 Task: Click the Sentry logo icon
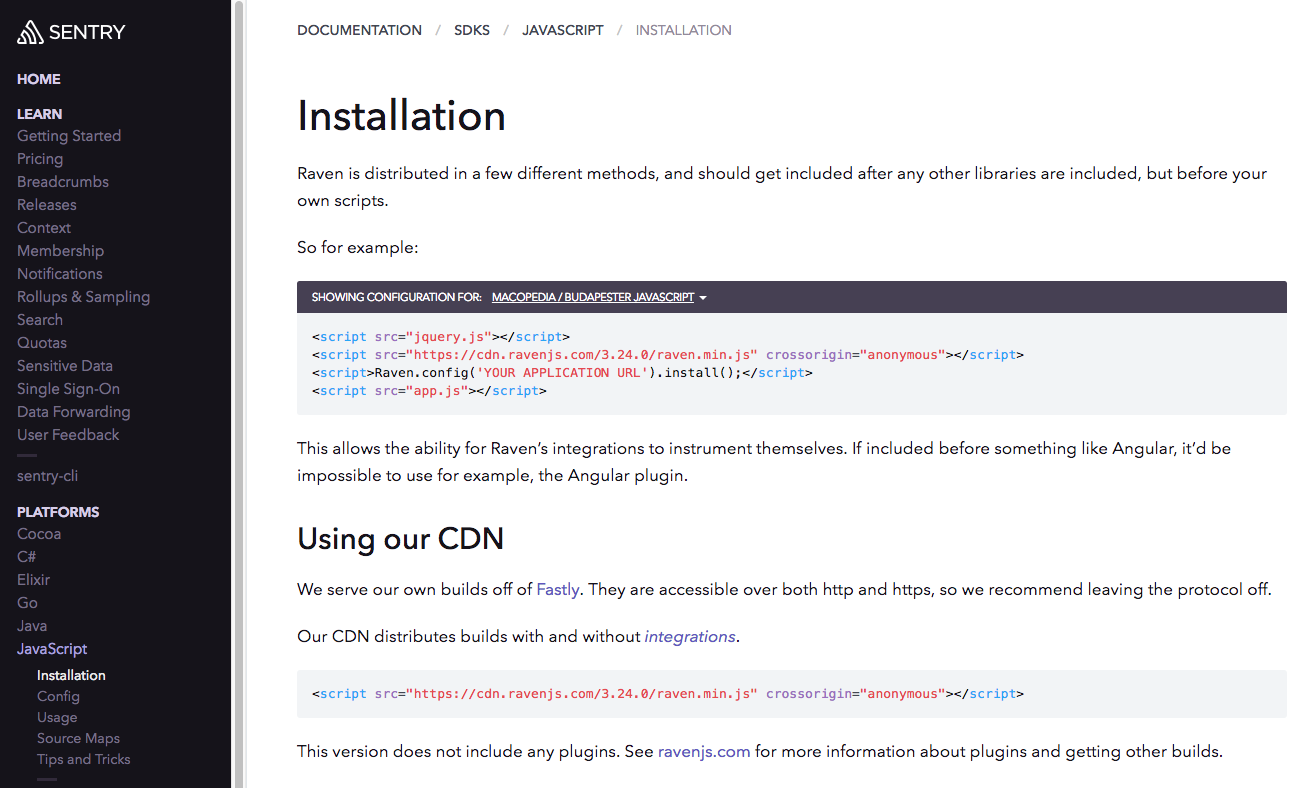[x=30, y=32]
